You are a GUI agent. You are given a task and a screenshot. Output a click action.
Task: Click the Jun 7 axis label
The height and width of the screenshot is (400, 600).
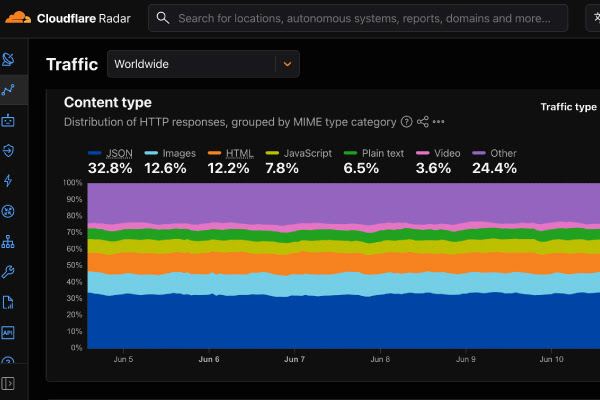[x=294, y=359]
